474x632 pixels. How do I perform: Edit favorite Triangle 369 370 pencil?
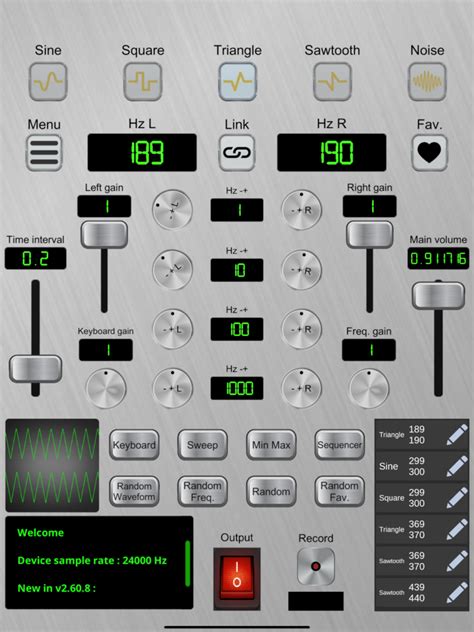[457, 529]
